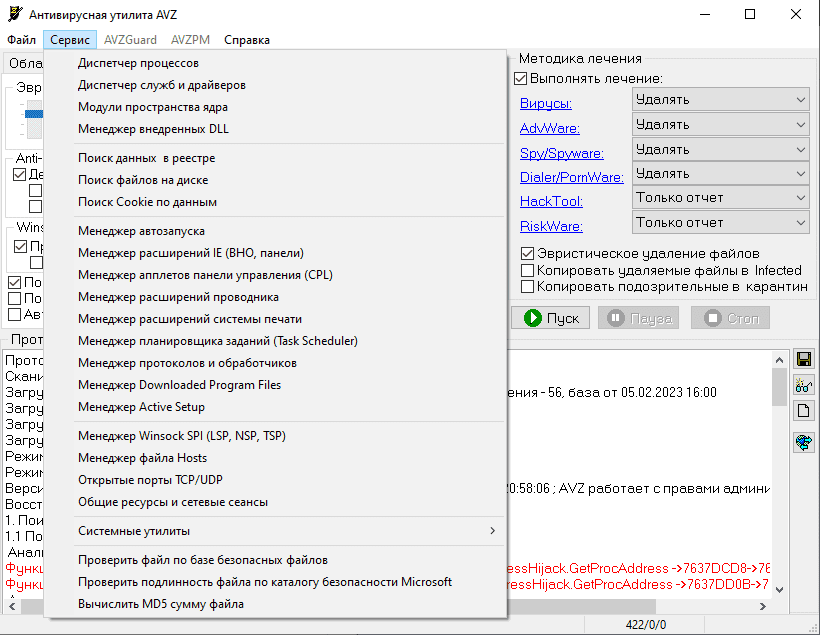Open the glasses view protocol icon
The height and width of the screenshot is (635, 820).
(804, 385)
